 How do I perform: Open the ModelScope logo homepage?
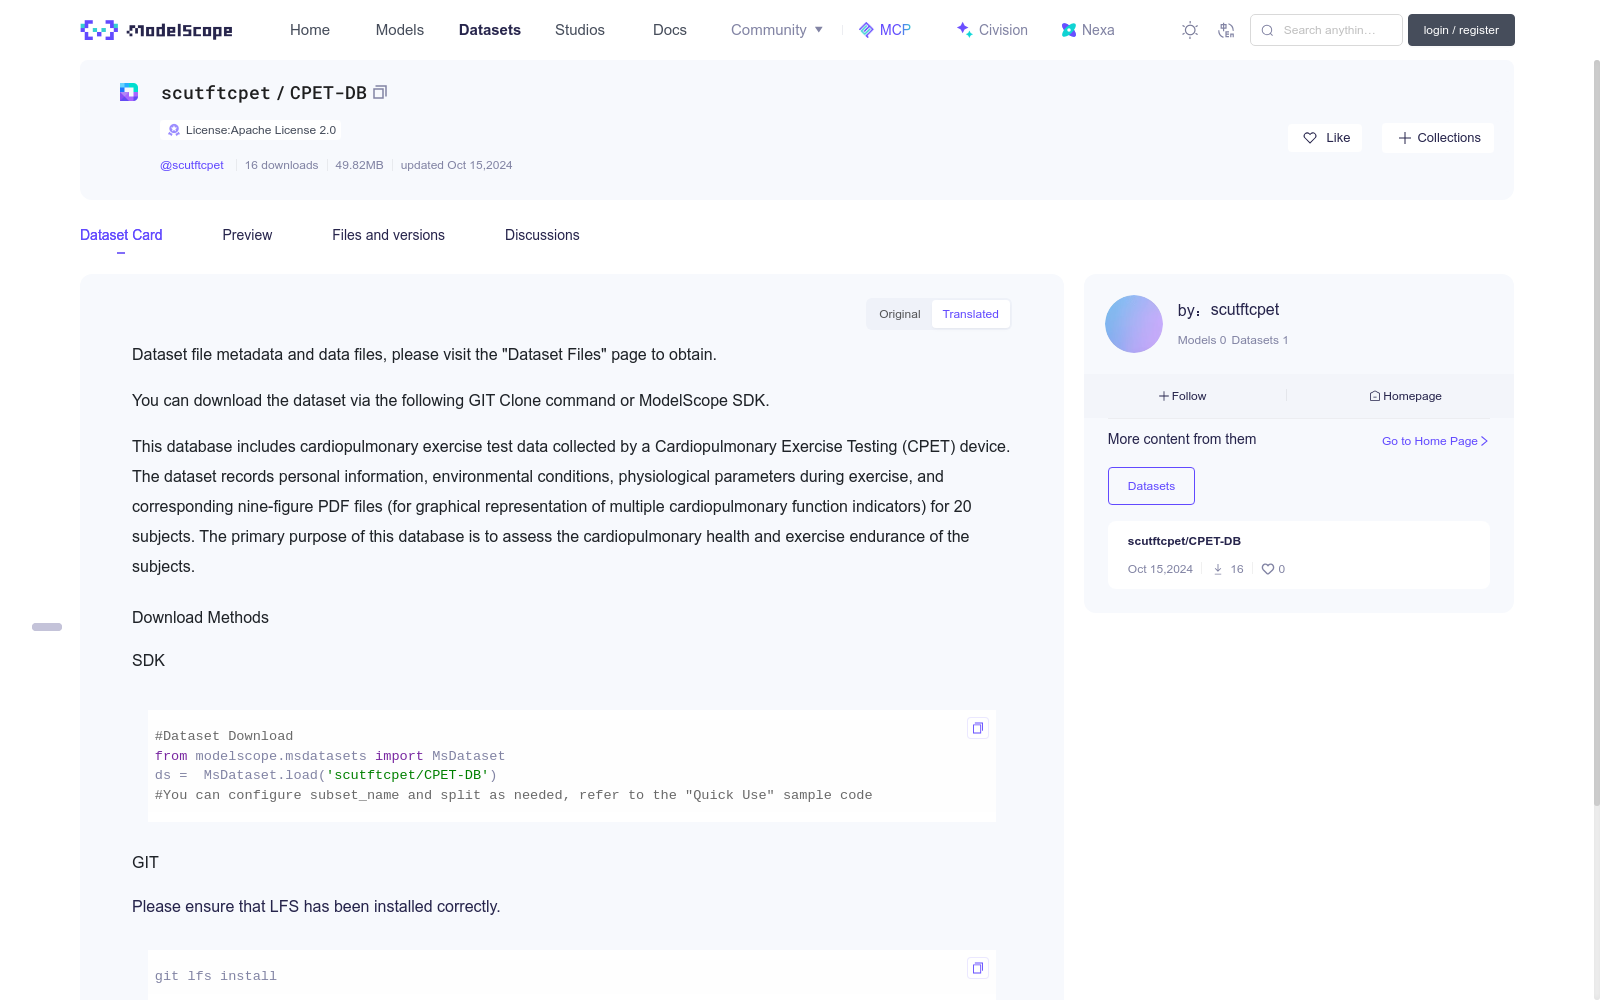click(157, 30)
